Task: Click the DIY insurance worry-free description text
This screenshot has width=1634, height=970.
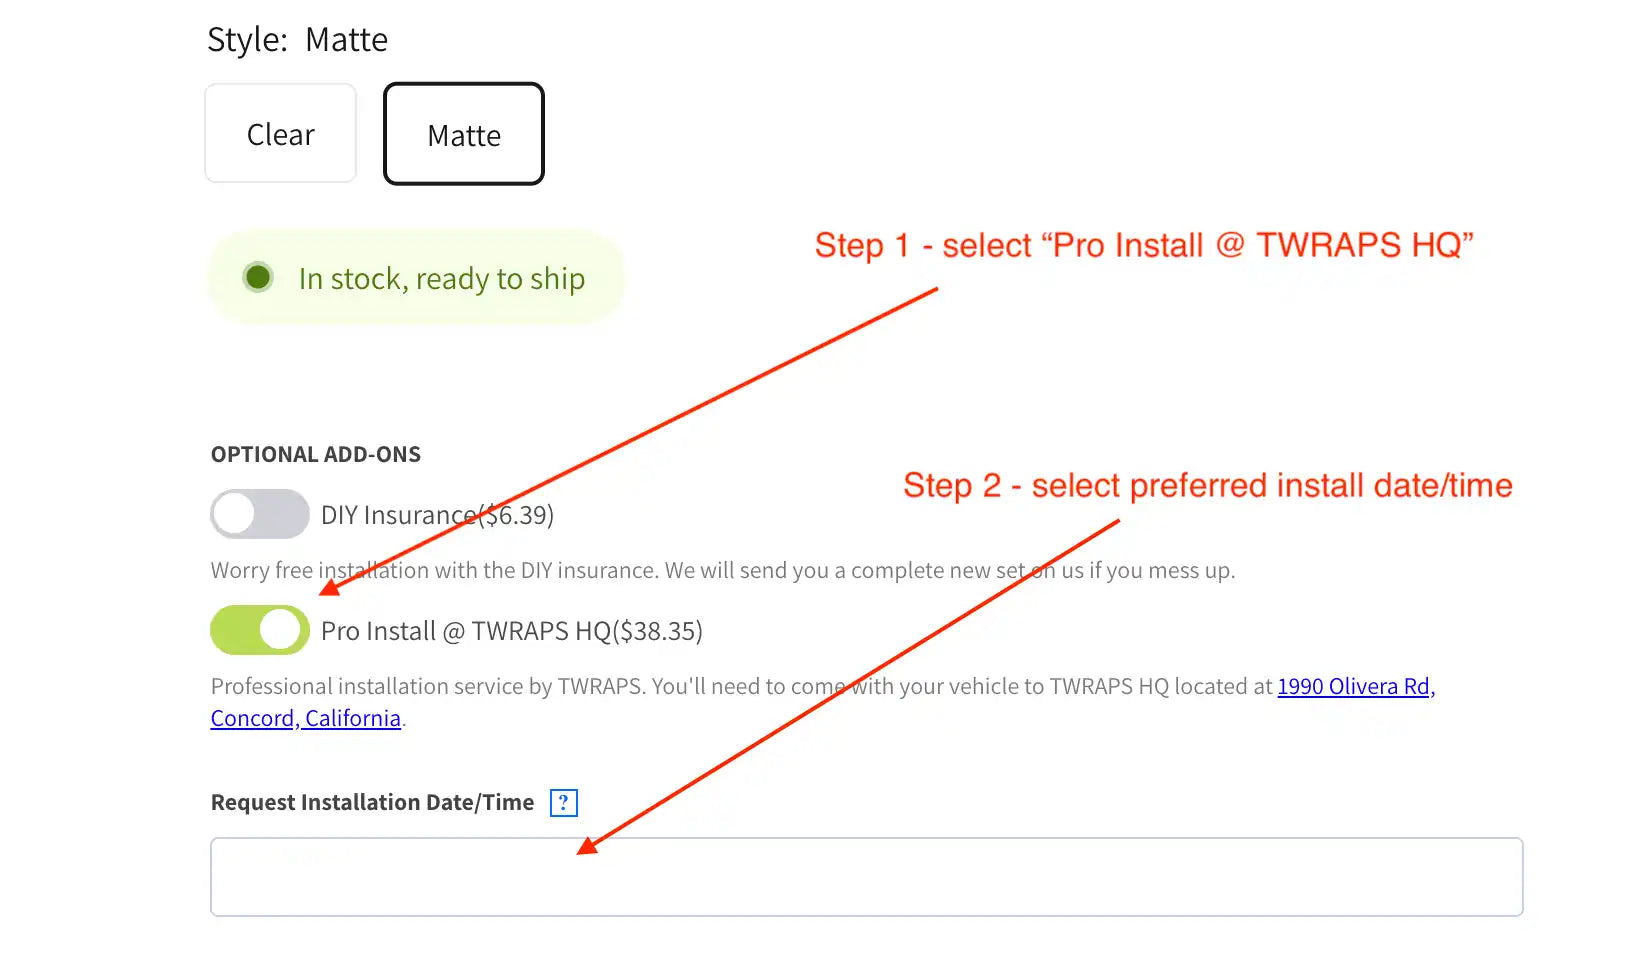Action: [x=722, y=570]
